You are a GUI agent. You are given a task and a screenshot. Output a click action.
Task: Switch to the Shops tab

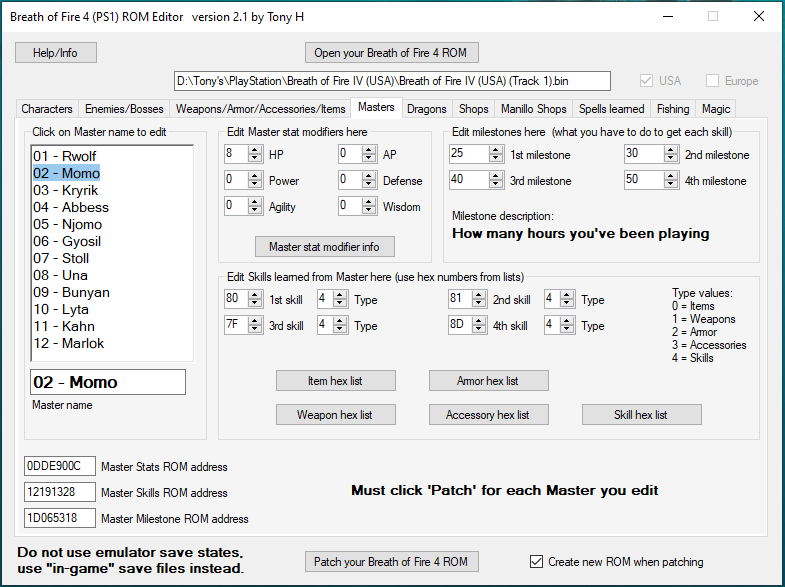pos(473,109)
